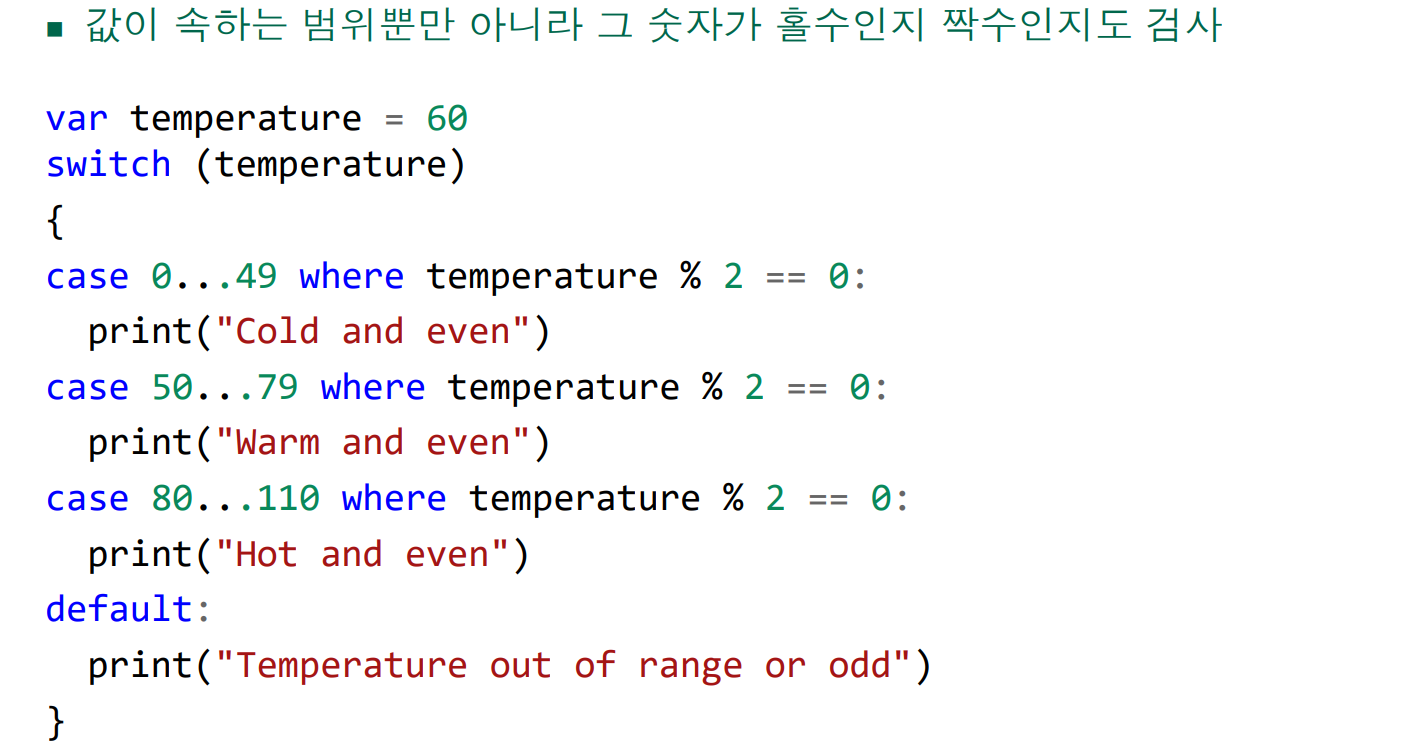This screenshot has width=1421, height=749.
Task: Click the range '50...79' in the second case
Action: 225,387
